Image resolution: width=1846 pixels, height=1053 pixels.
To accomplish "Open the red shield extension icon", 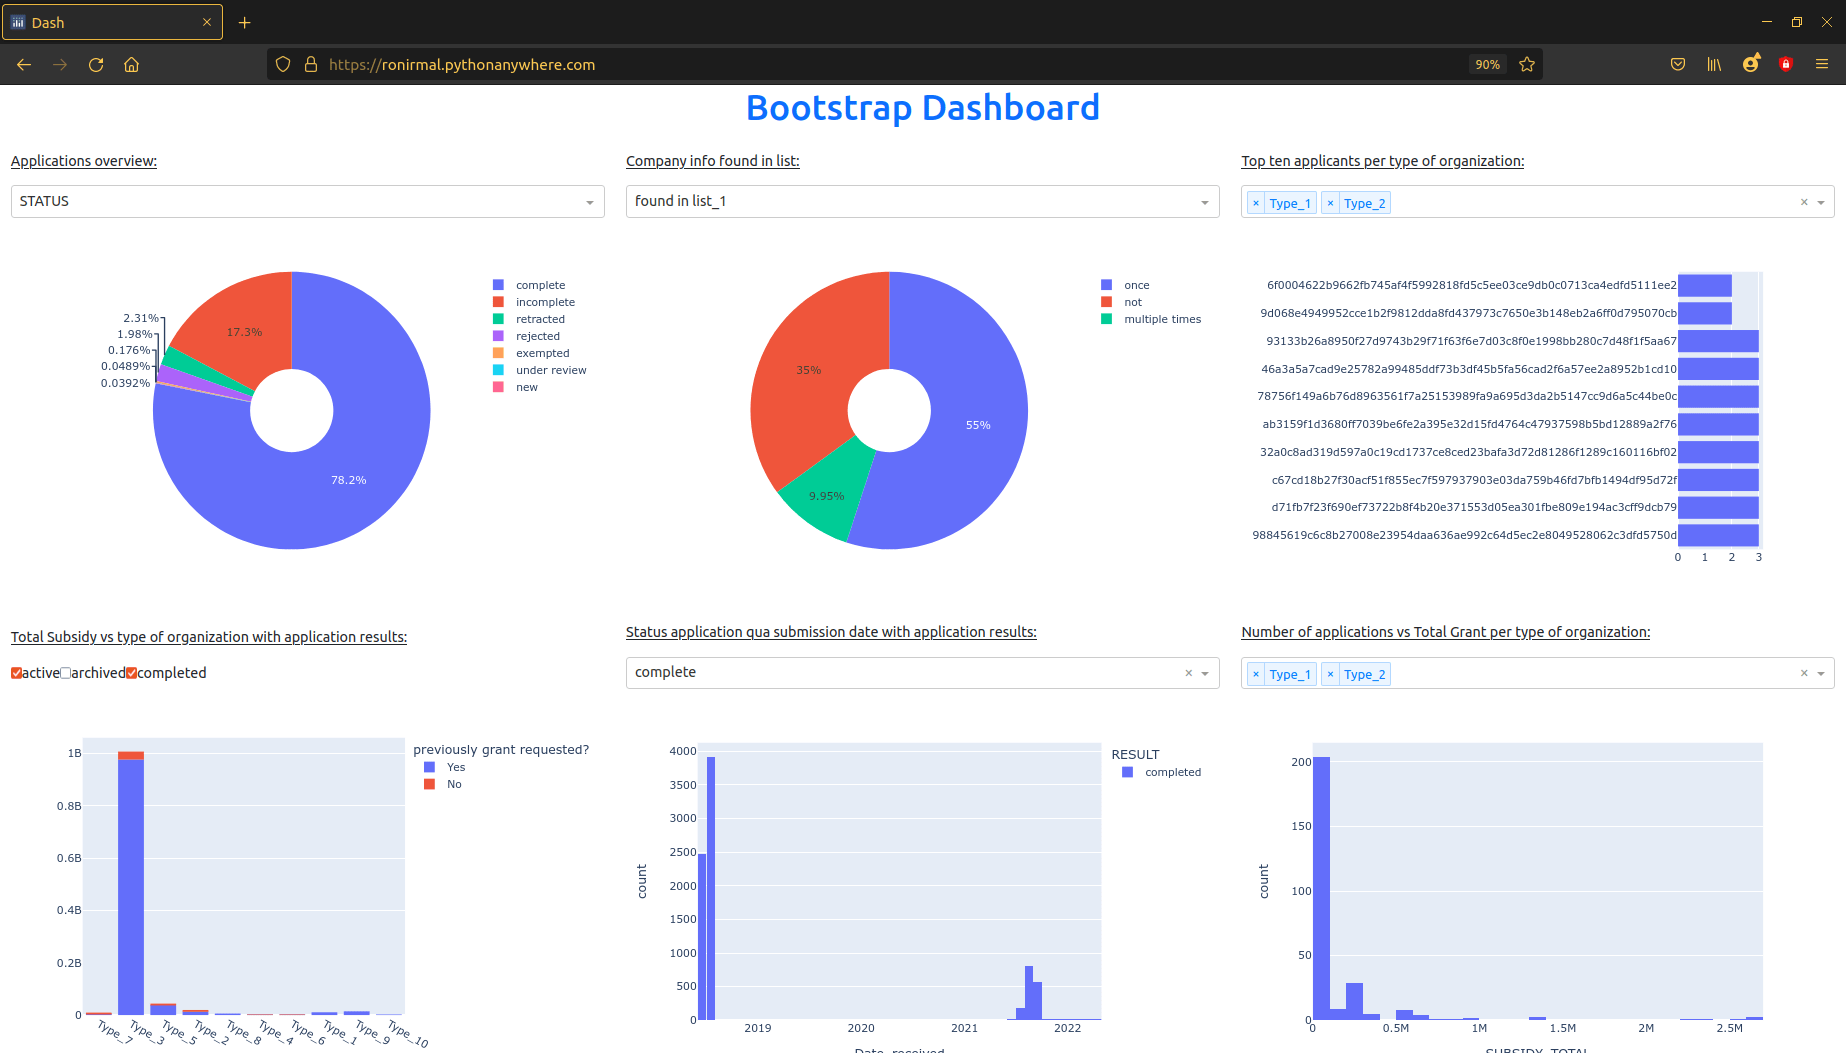I will pyautogui.click(x=1786, y=64).
